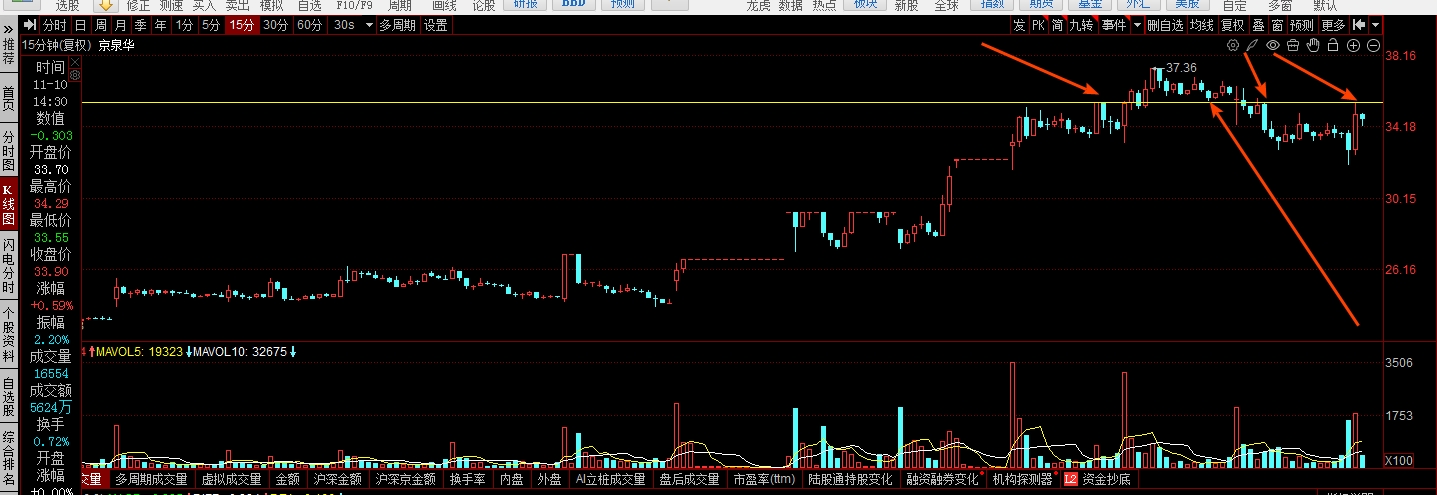Open 分时图 in left sidebar
The width and height of the screenshot is (1437, 495).
click(9, 150)
